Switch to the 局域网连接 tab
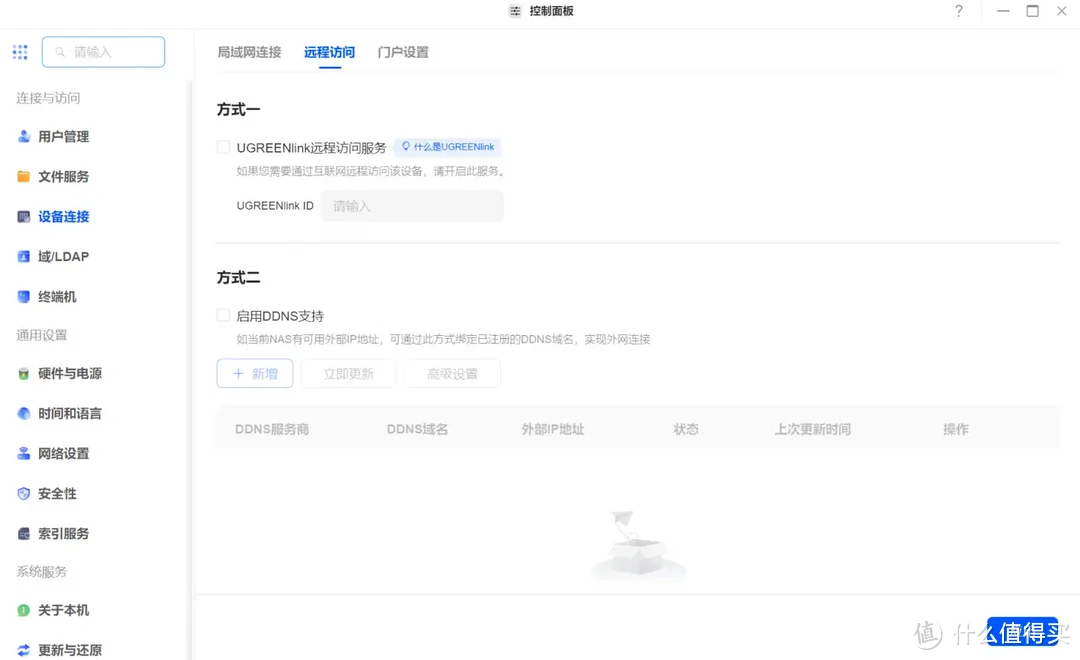 249,53
